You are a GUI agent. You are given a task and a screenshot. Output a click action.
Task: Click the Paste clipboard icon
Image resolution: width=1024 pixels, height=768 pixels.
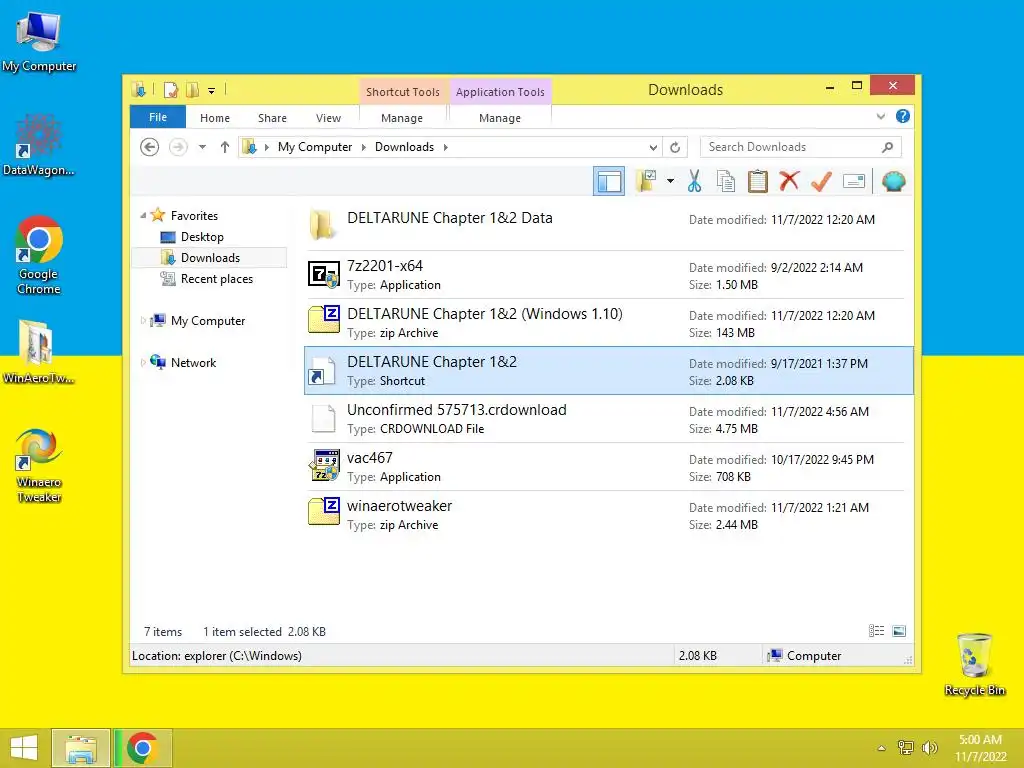coord(758,181)
